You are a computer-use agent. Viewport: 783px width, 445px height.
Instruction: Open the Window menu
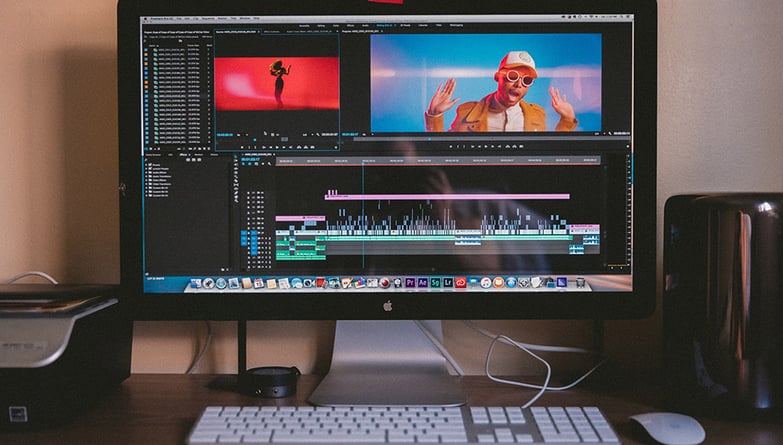pyautogui.click(x=245, y=18)
